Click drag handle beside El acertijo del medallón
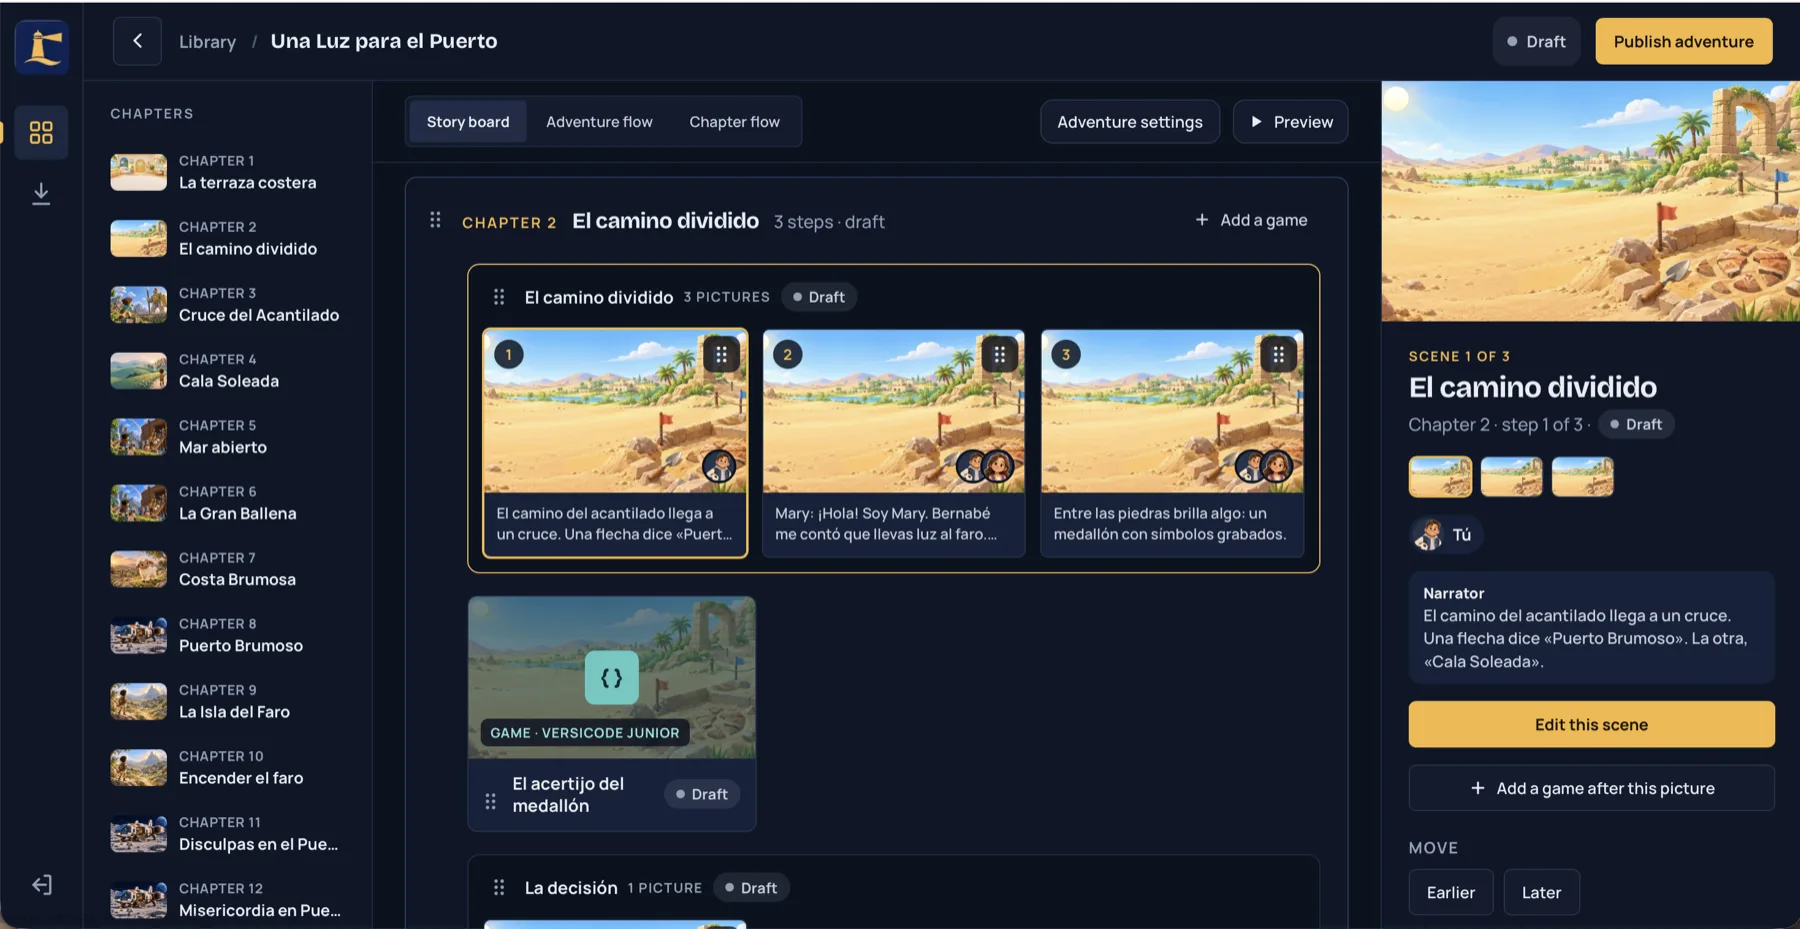The height and width of the screenshot is (929, 1800). coord(490,801)
